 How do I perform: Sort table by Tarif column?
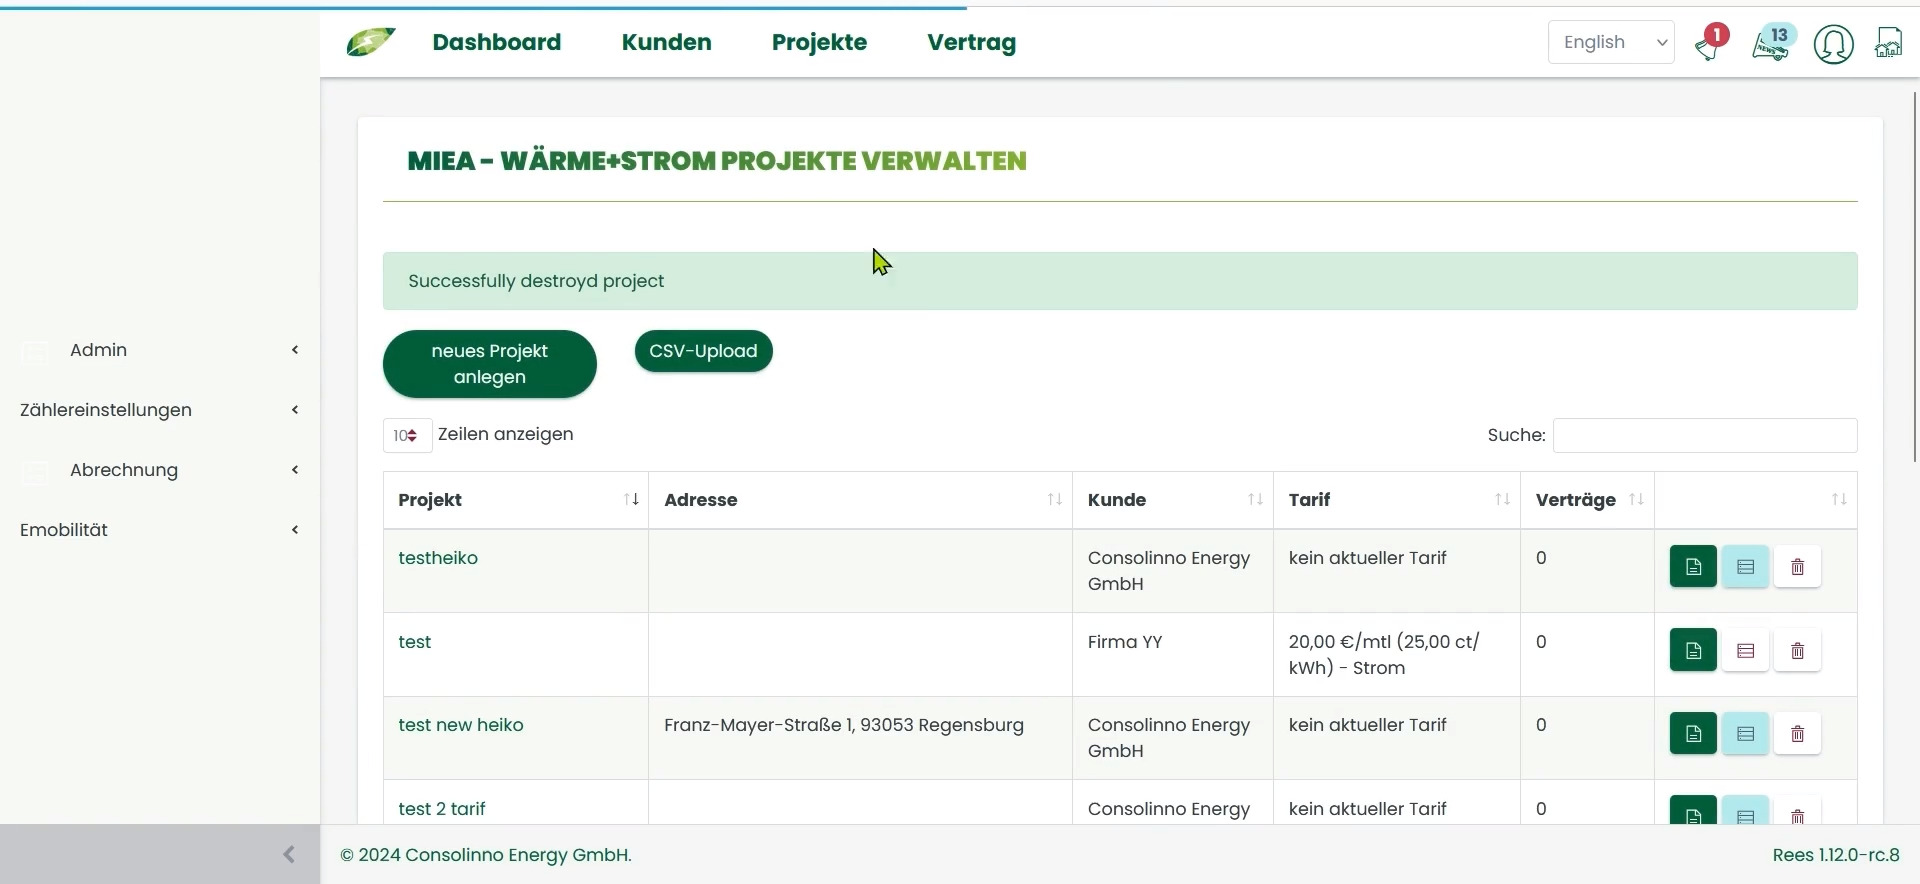(1397, 500)
